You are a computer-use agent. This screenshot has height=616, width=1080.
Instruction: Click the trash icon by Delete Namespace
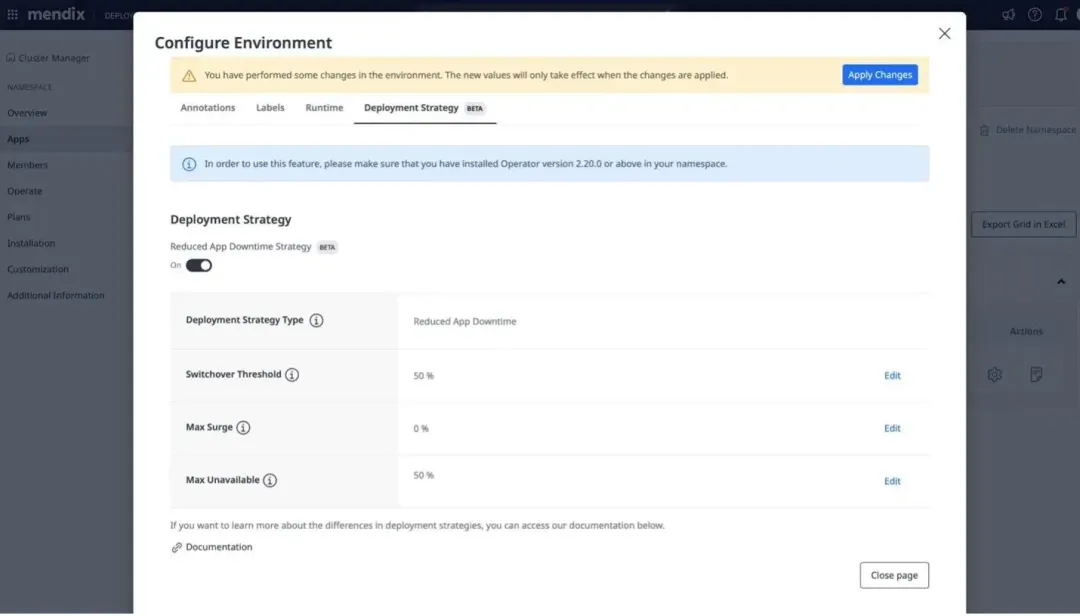(x=984, y=130)
